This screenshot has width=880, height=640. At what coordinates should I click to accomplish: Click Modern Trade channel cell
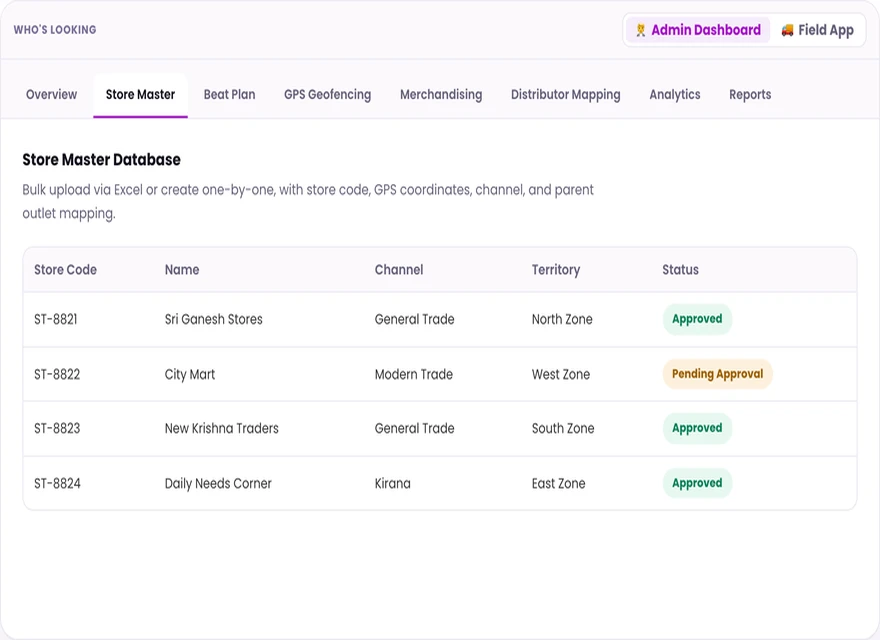[414, 374]
